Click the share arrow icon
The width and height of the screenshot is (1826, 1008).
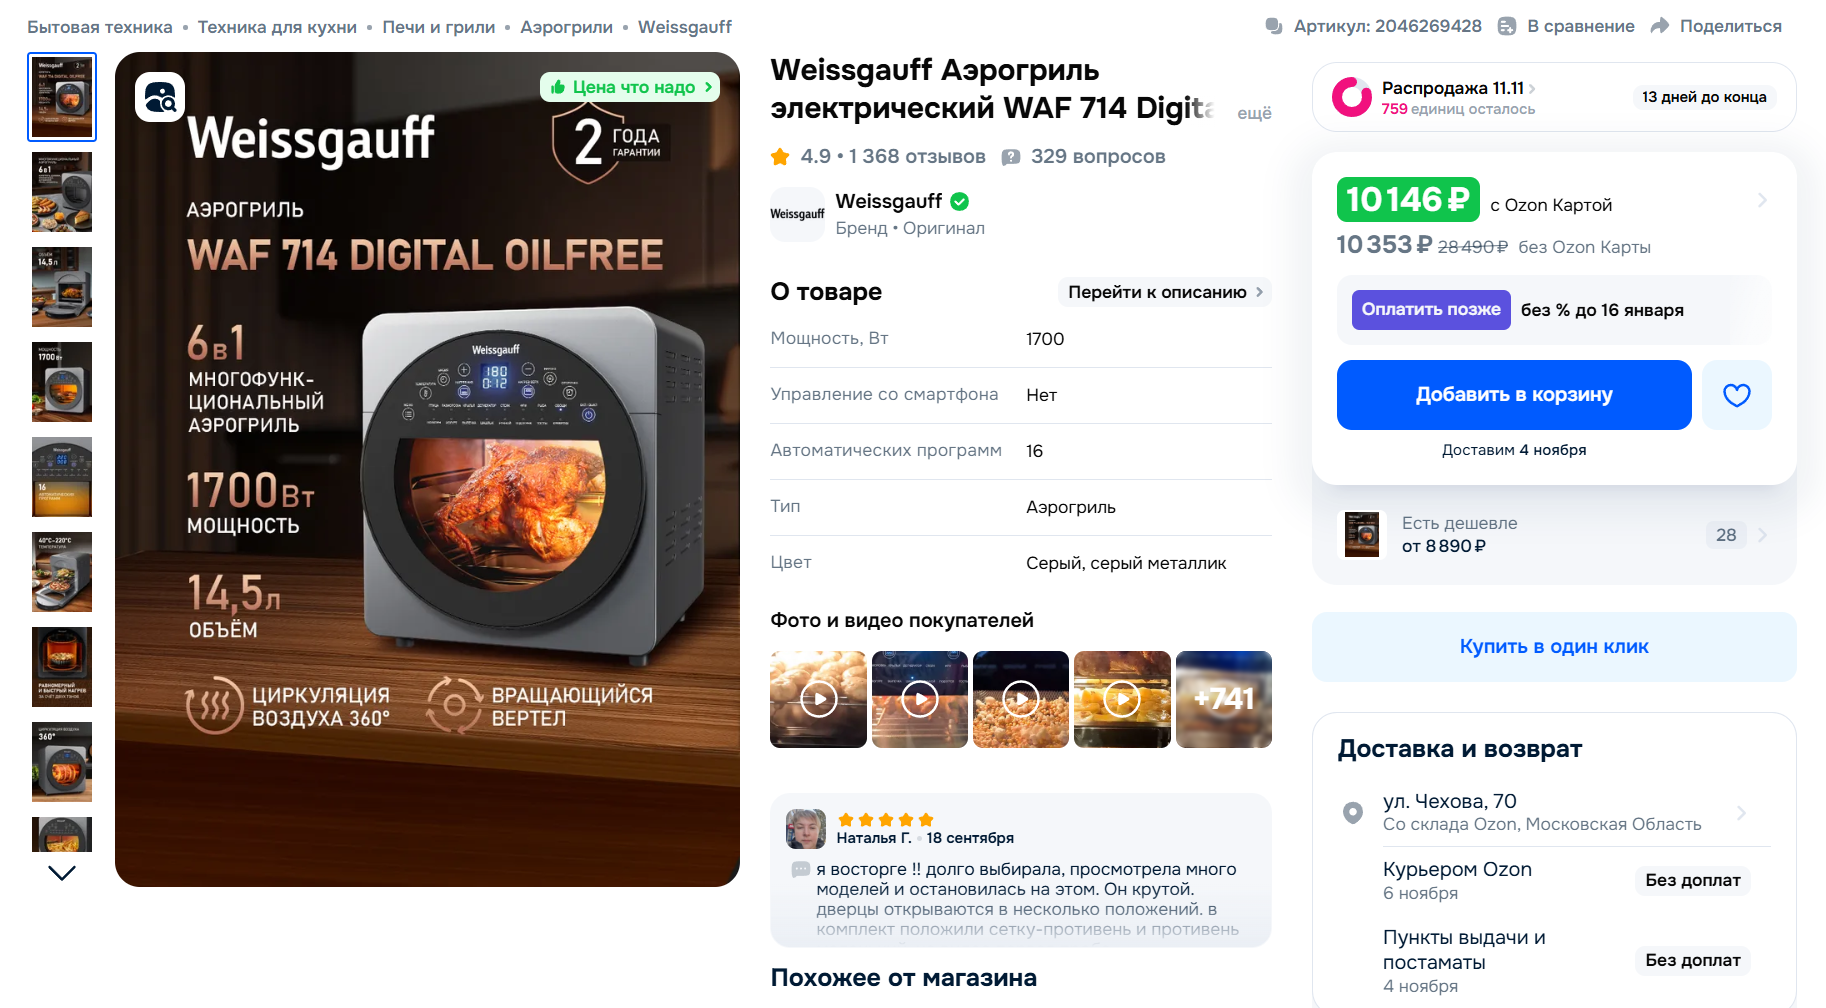pos(1660,26)
